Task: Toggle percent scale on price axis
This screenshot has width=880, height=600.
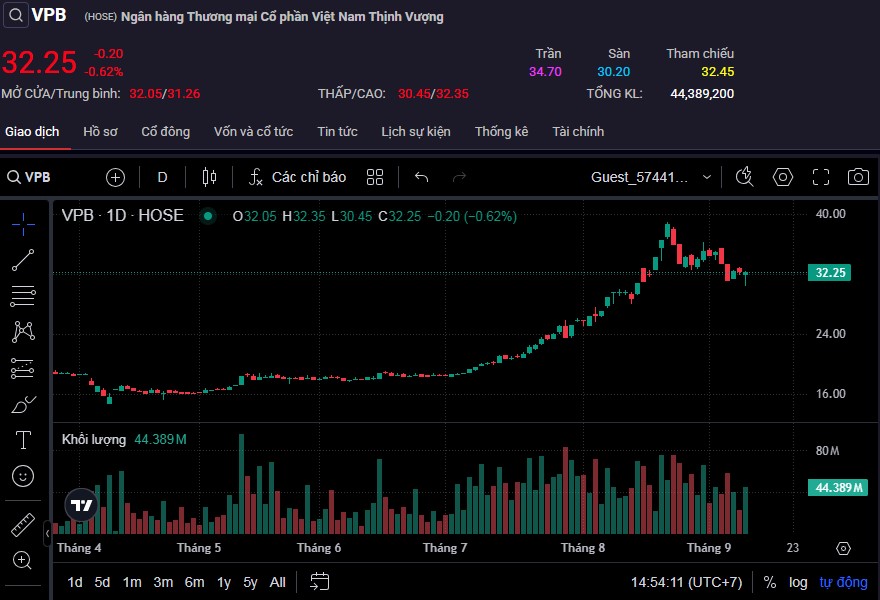Action: 769,582
